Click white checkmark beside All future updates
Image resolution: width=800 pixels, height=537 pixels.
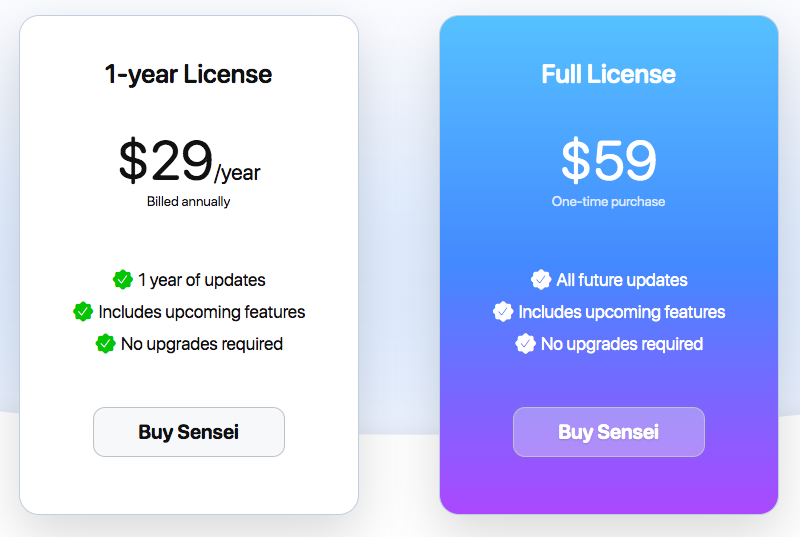541,280
